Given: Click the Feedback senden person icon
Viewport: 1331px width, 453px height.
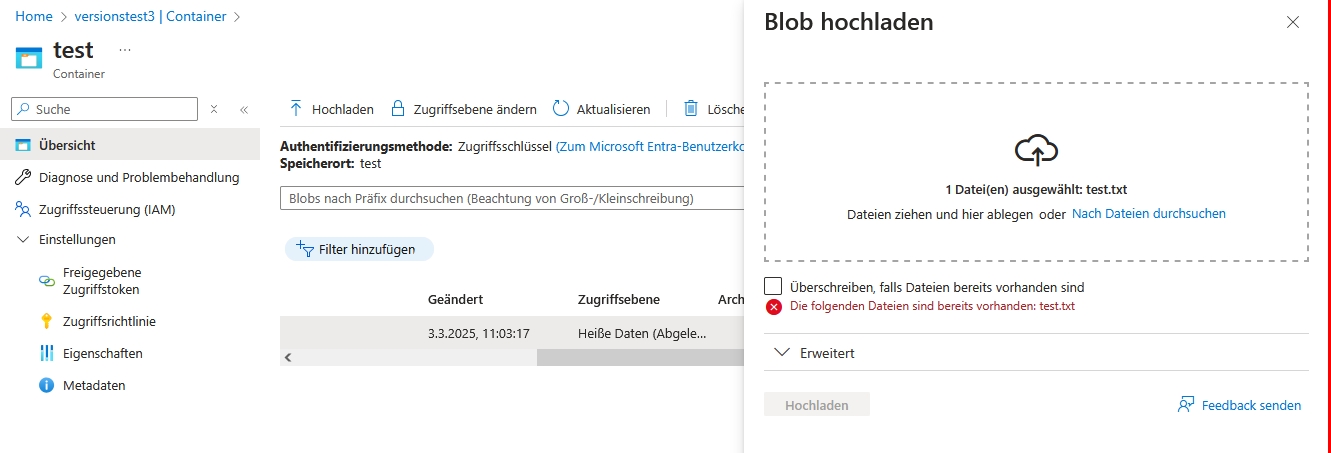Looking at the screenshot, I should click(1186, 405).
